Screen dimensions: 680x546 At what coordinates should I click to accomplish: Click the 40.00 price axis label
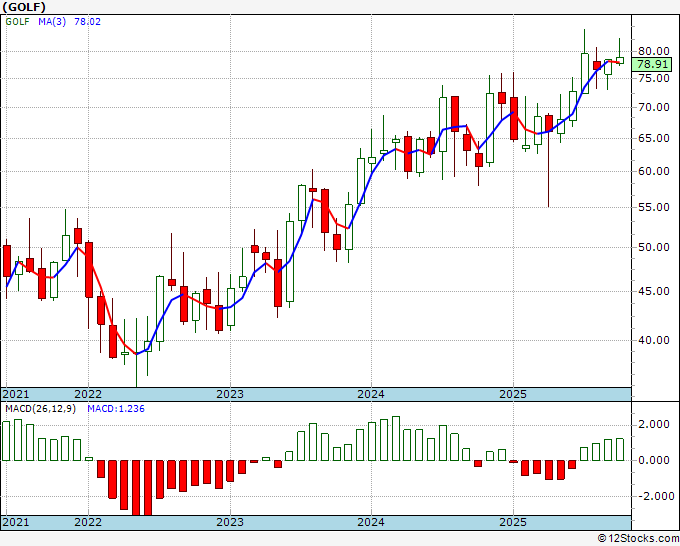click(x=654, y=340)
